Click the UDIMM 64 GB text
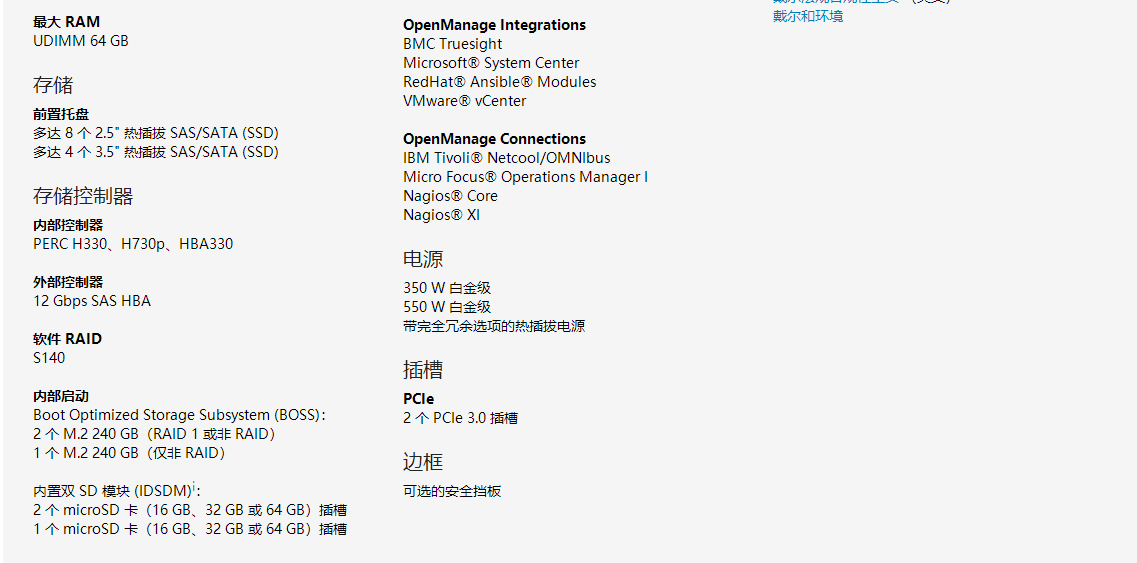This screenshot has width=1137, height=563. (80, 41)
